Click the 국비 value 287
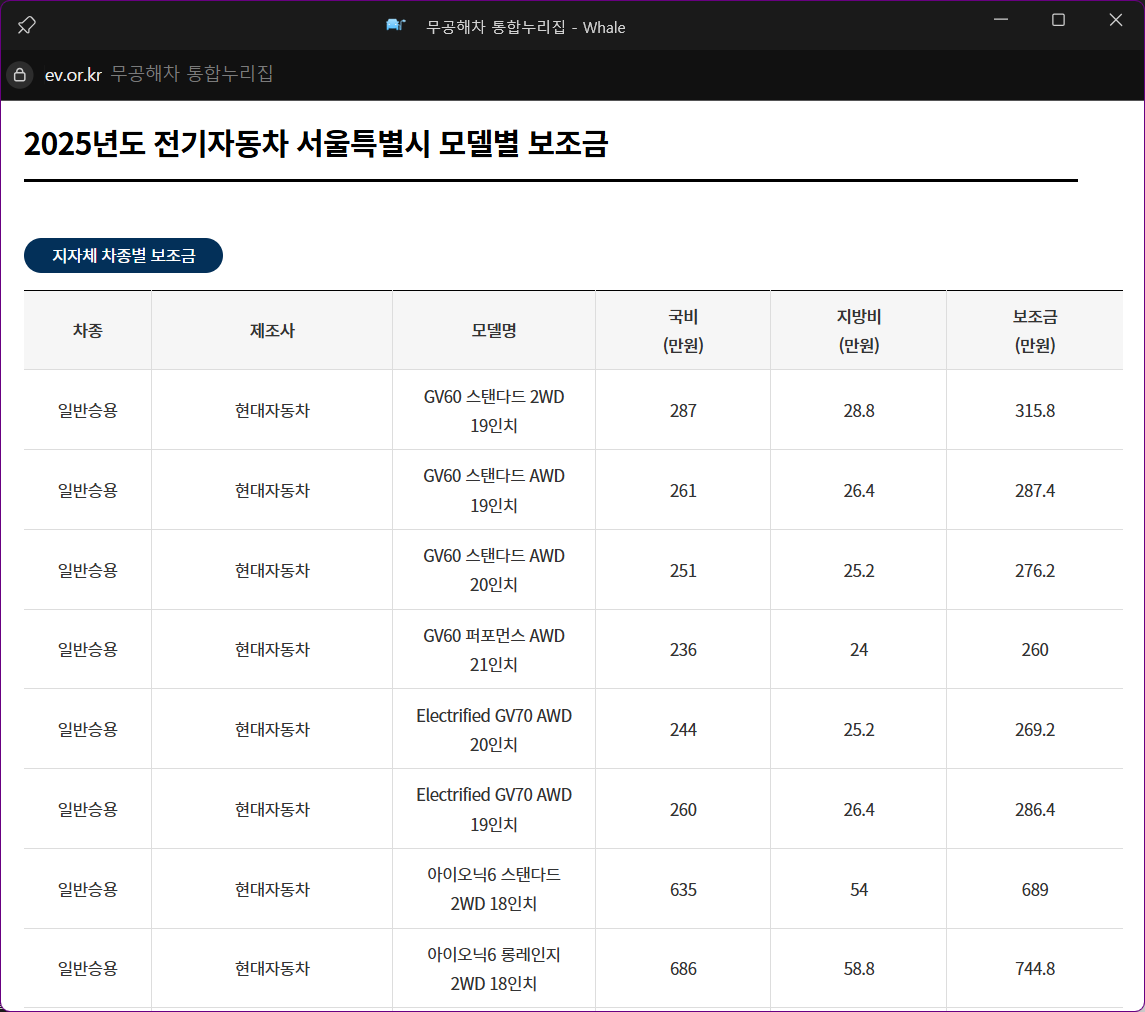Screen dimensions: 1145x1012 click(x=683, y=410)
